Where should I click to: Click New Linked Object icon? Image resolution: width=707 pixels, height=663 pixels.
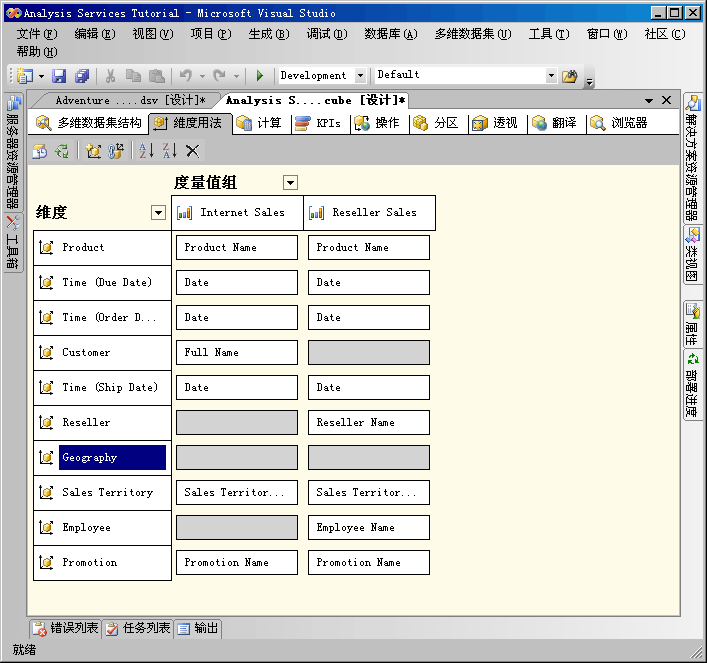[116, 151]
